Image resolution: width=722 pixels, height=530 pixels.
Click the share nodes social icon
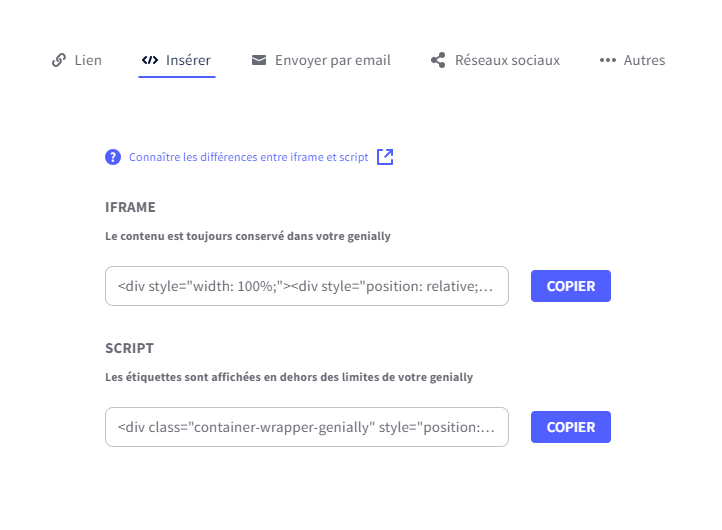(x=438, y=60)
